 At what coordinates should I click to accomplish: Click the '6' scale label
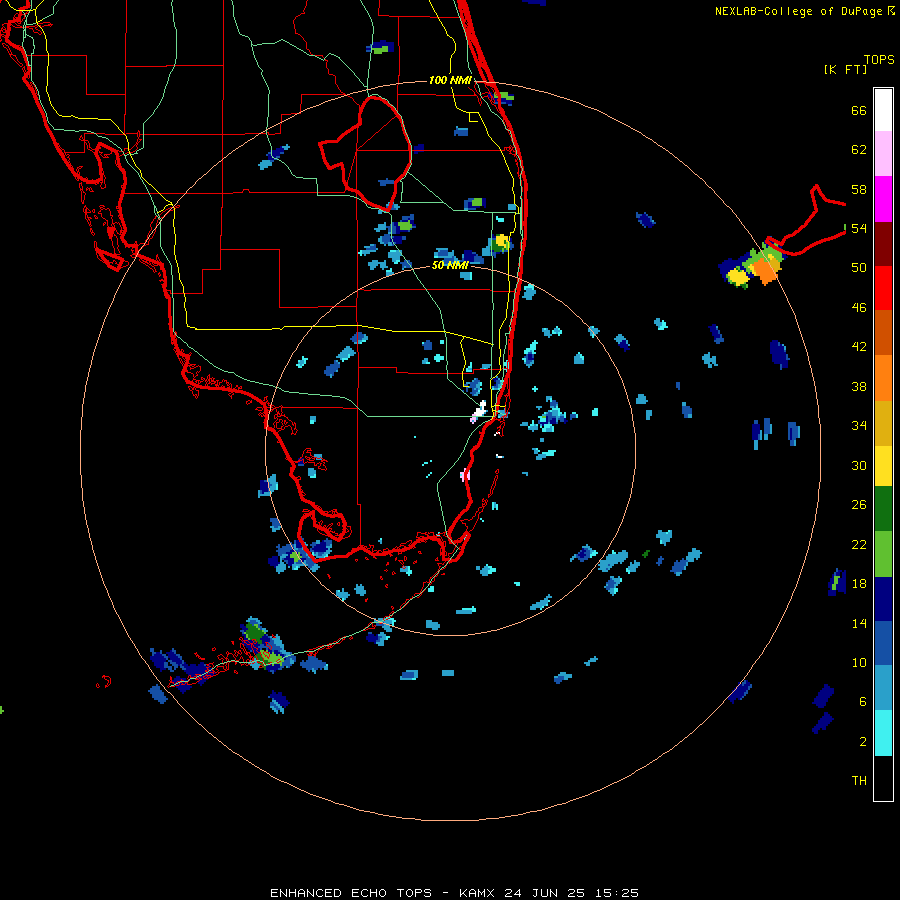pos(863,701)
